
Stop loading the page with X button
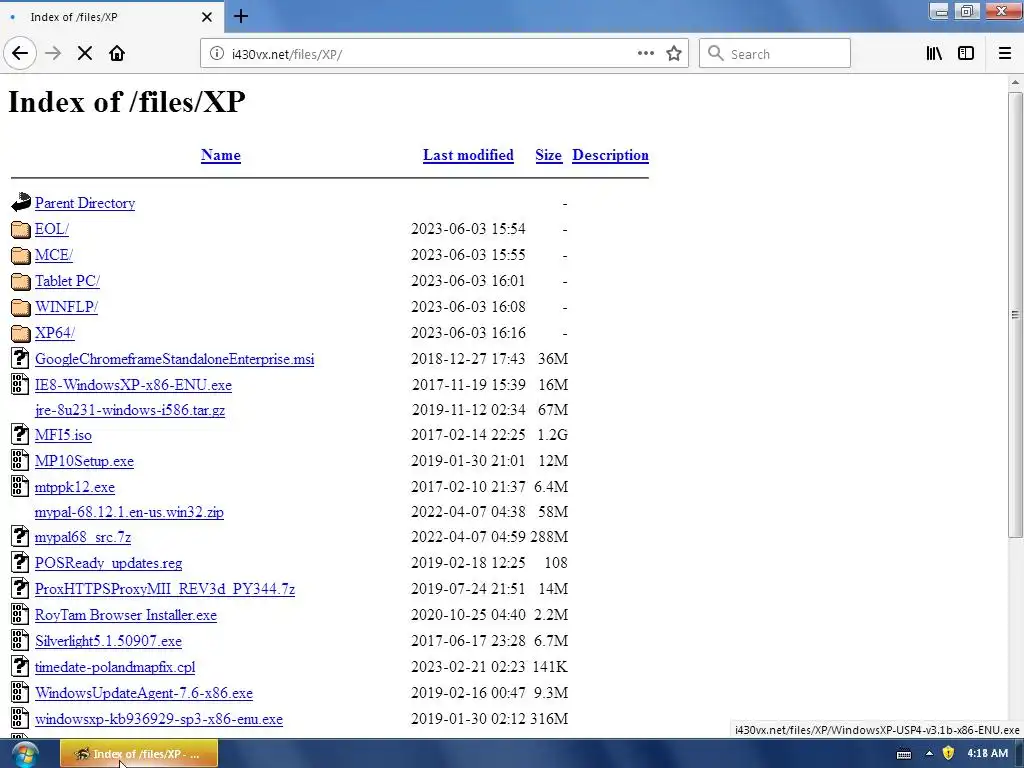85,54
